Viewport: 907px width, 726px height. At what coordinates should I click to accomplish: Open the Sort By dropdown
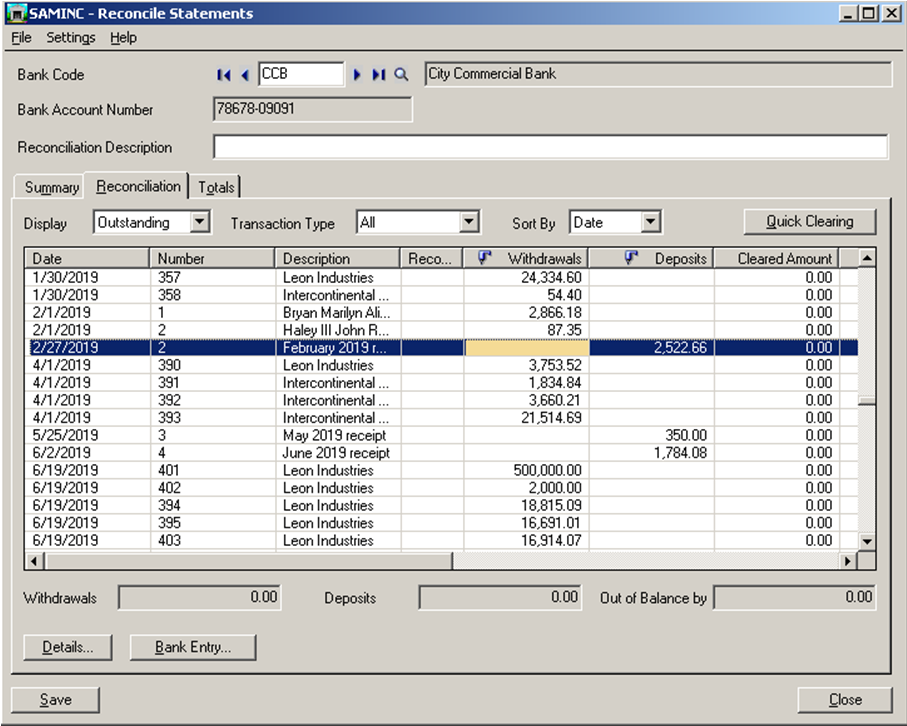pos(651,222)
